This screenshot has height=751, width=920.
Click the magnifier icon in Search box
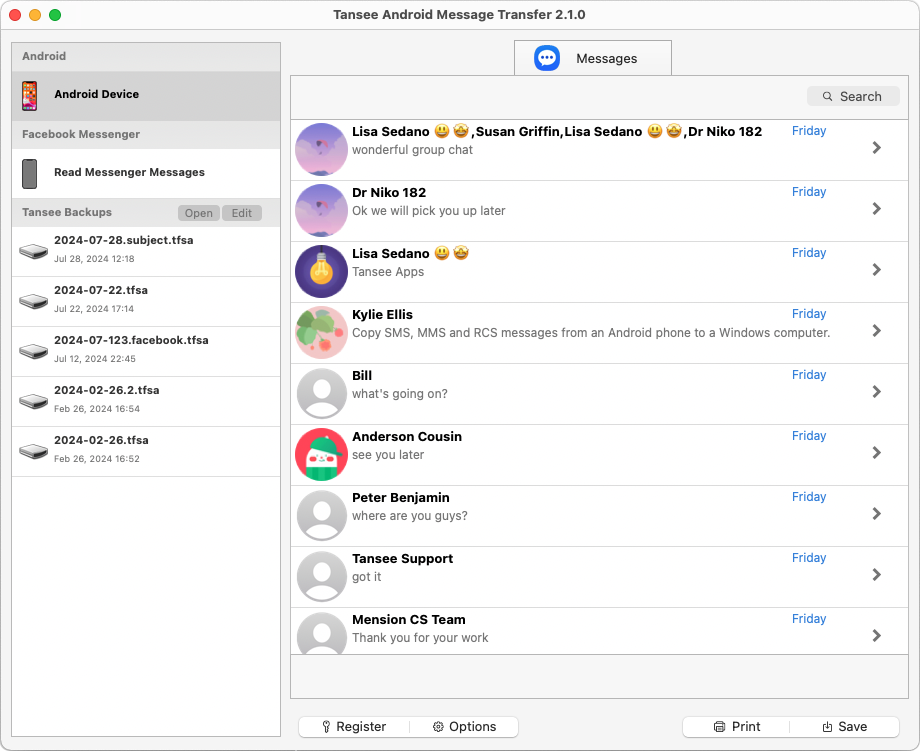coord(827,96)
